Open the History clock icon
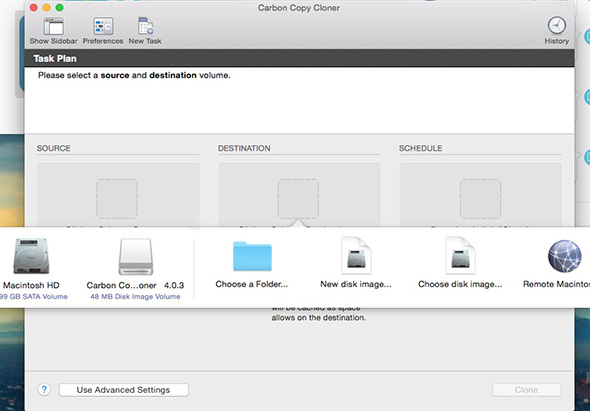This screenshot has height=411, width=590. [557, 26]
